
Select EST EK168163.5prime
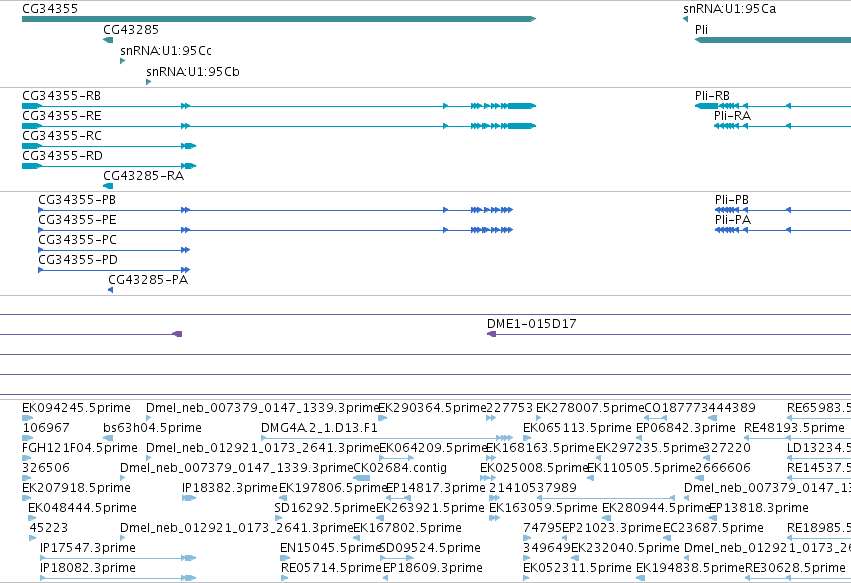click(x=541, y=448)
